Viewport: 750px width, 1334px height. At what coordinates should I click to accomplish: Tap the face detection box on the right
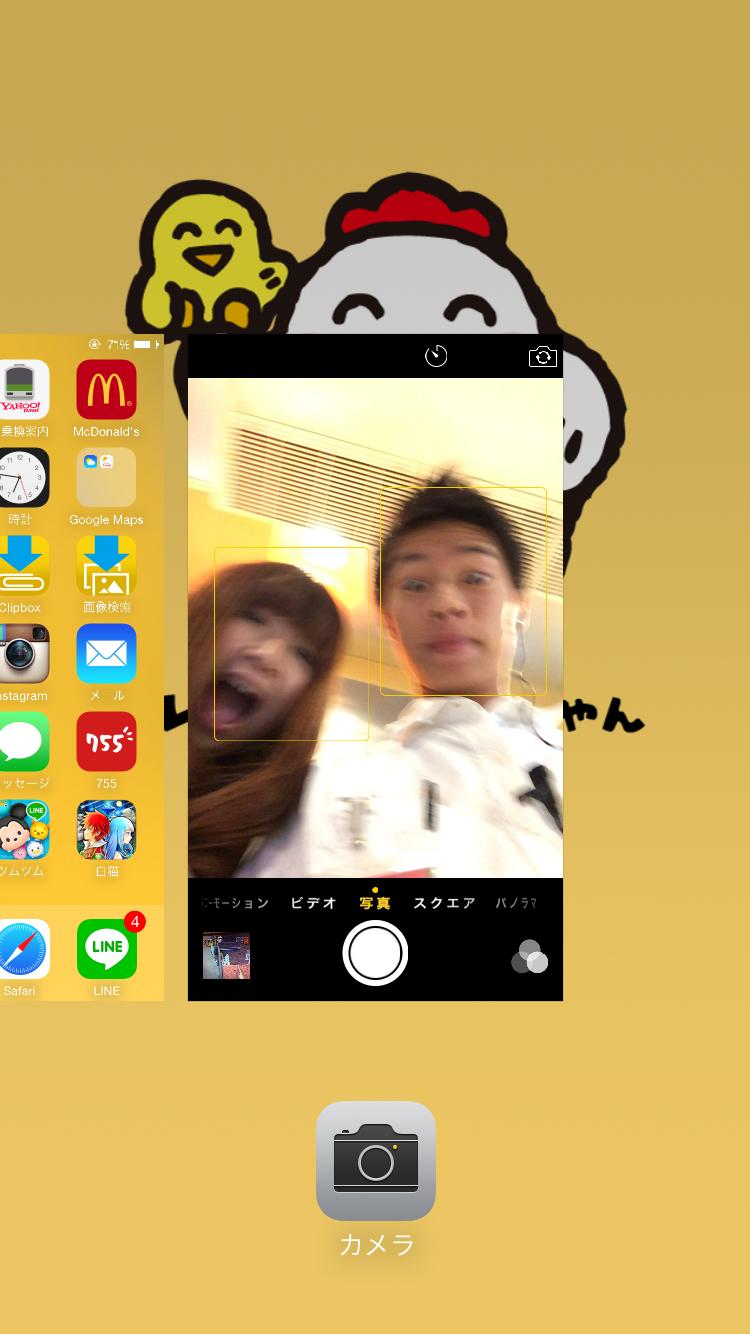click(463, 591)
